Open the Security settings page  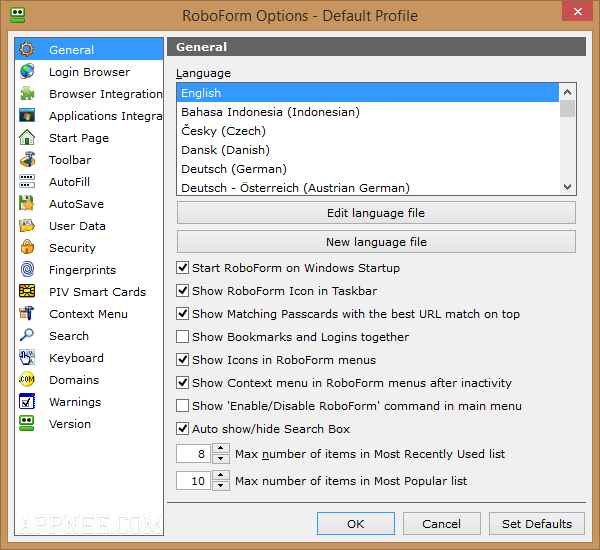click(x=89, y=248)
